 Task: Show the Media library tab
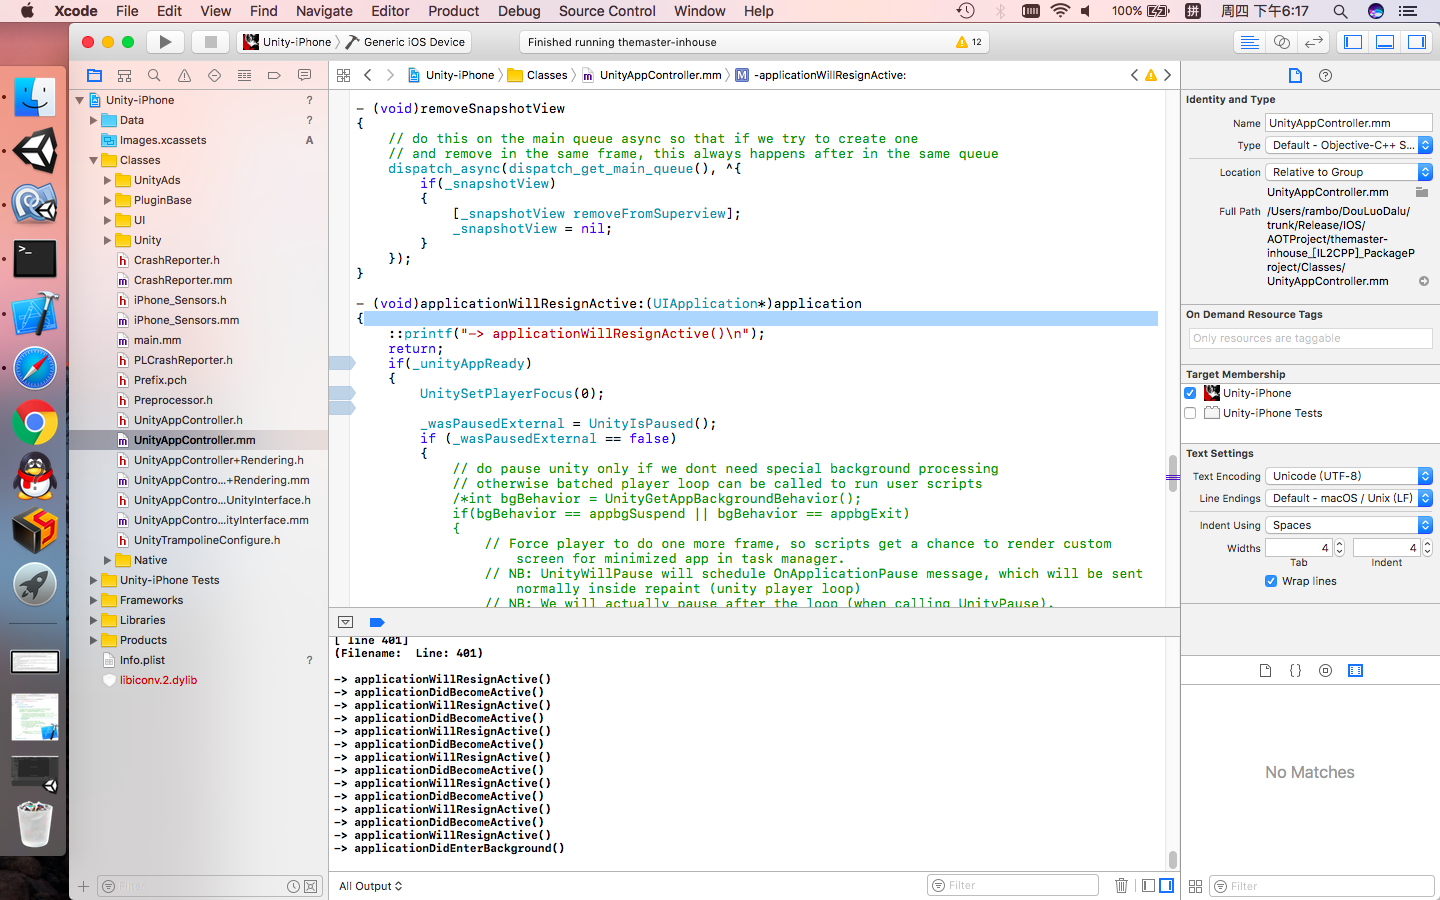(1355, 671)
